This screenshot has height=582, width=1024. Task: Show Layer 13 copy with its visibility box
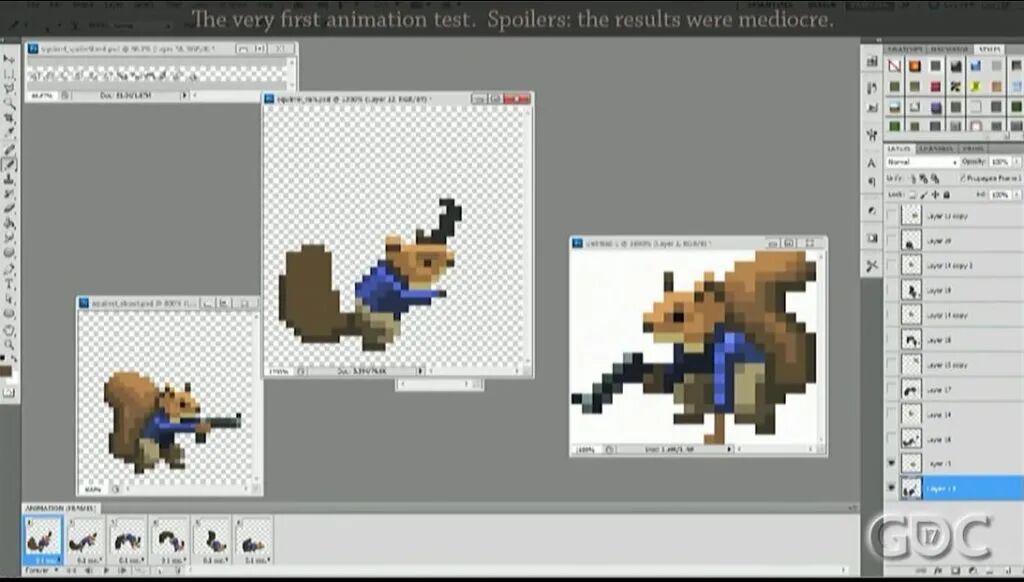[891, 216]
